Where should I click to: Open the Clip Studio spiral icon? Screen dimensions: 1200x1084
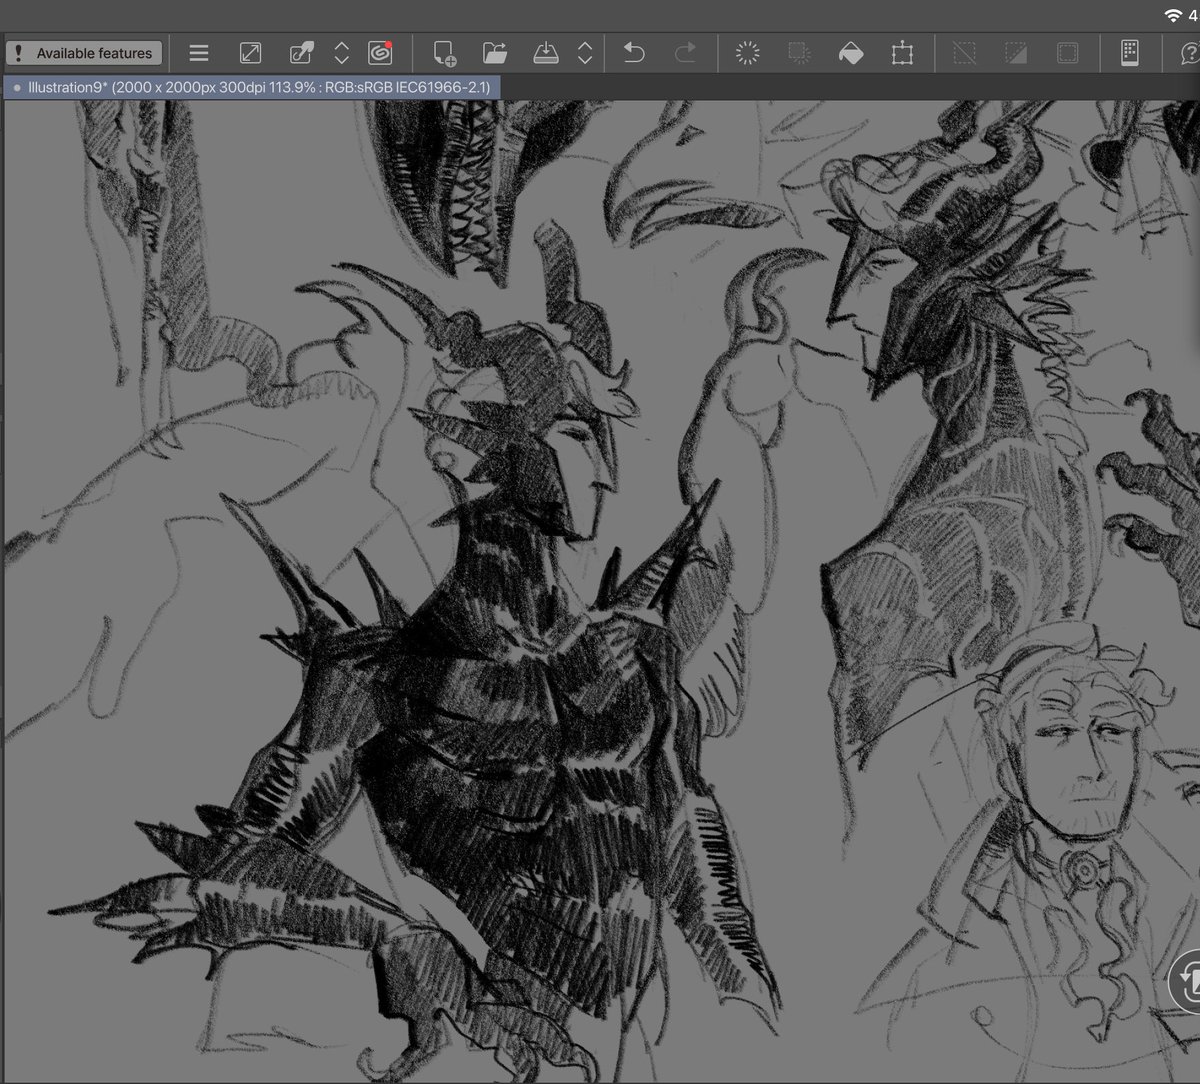coord(380,53)
